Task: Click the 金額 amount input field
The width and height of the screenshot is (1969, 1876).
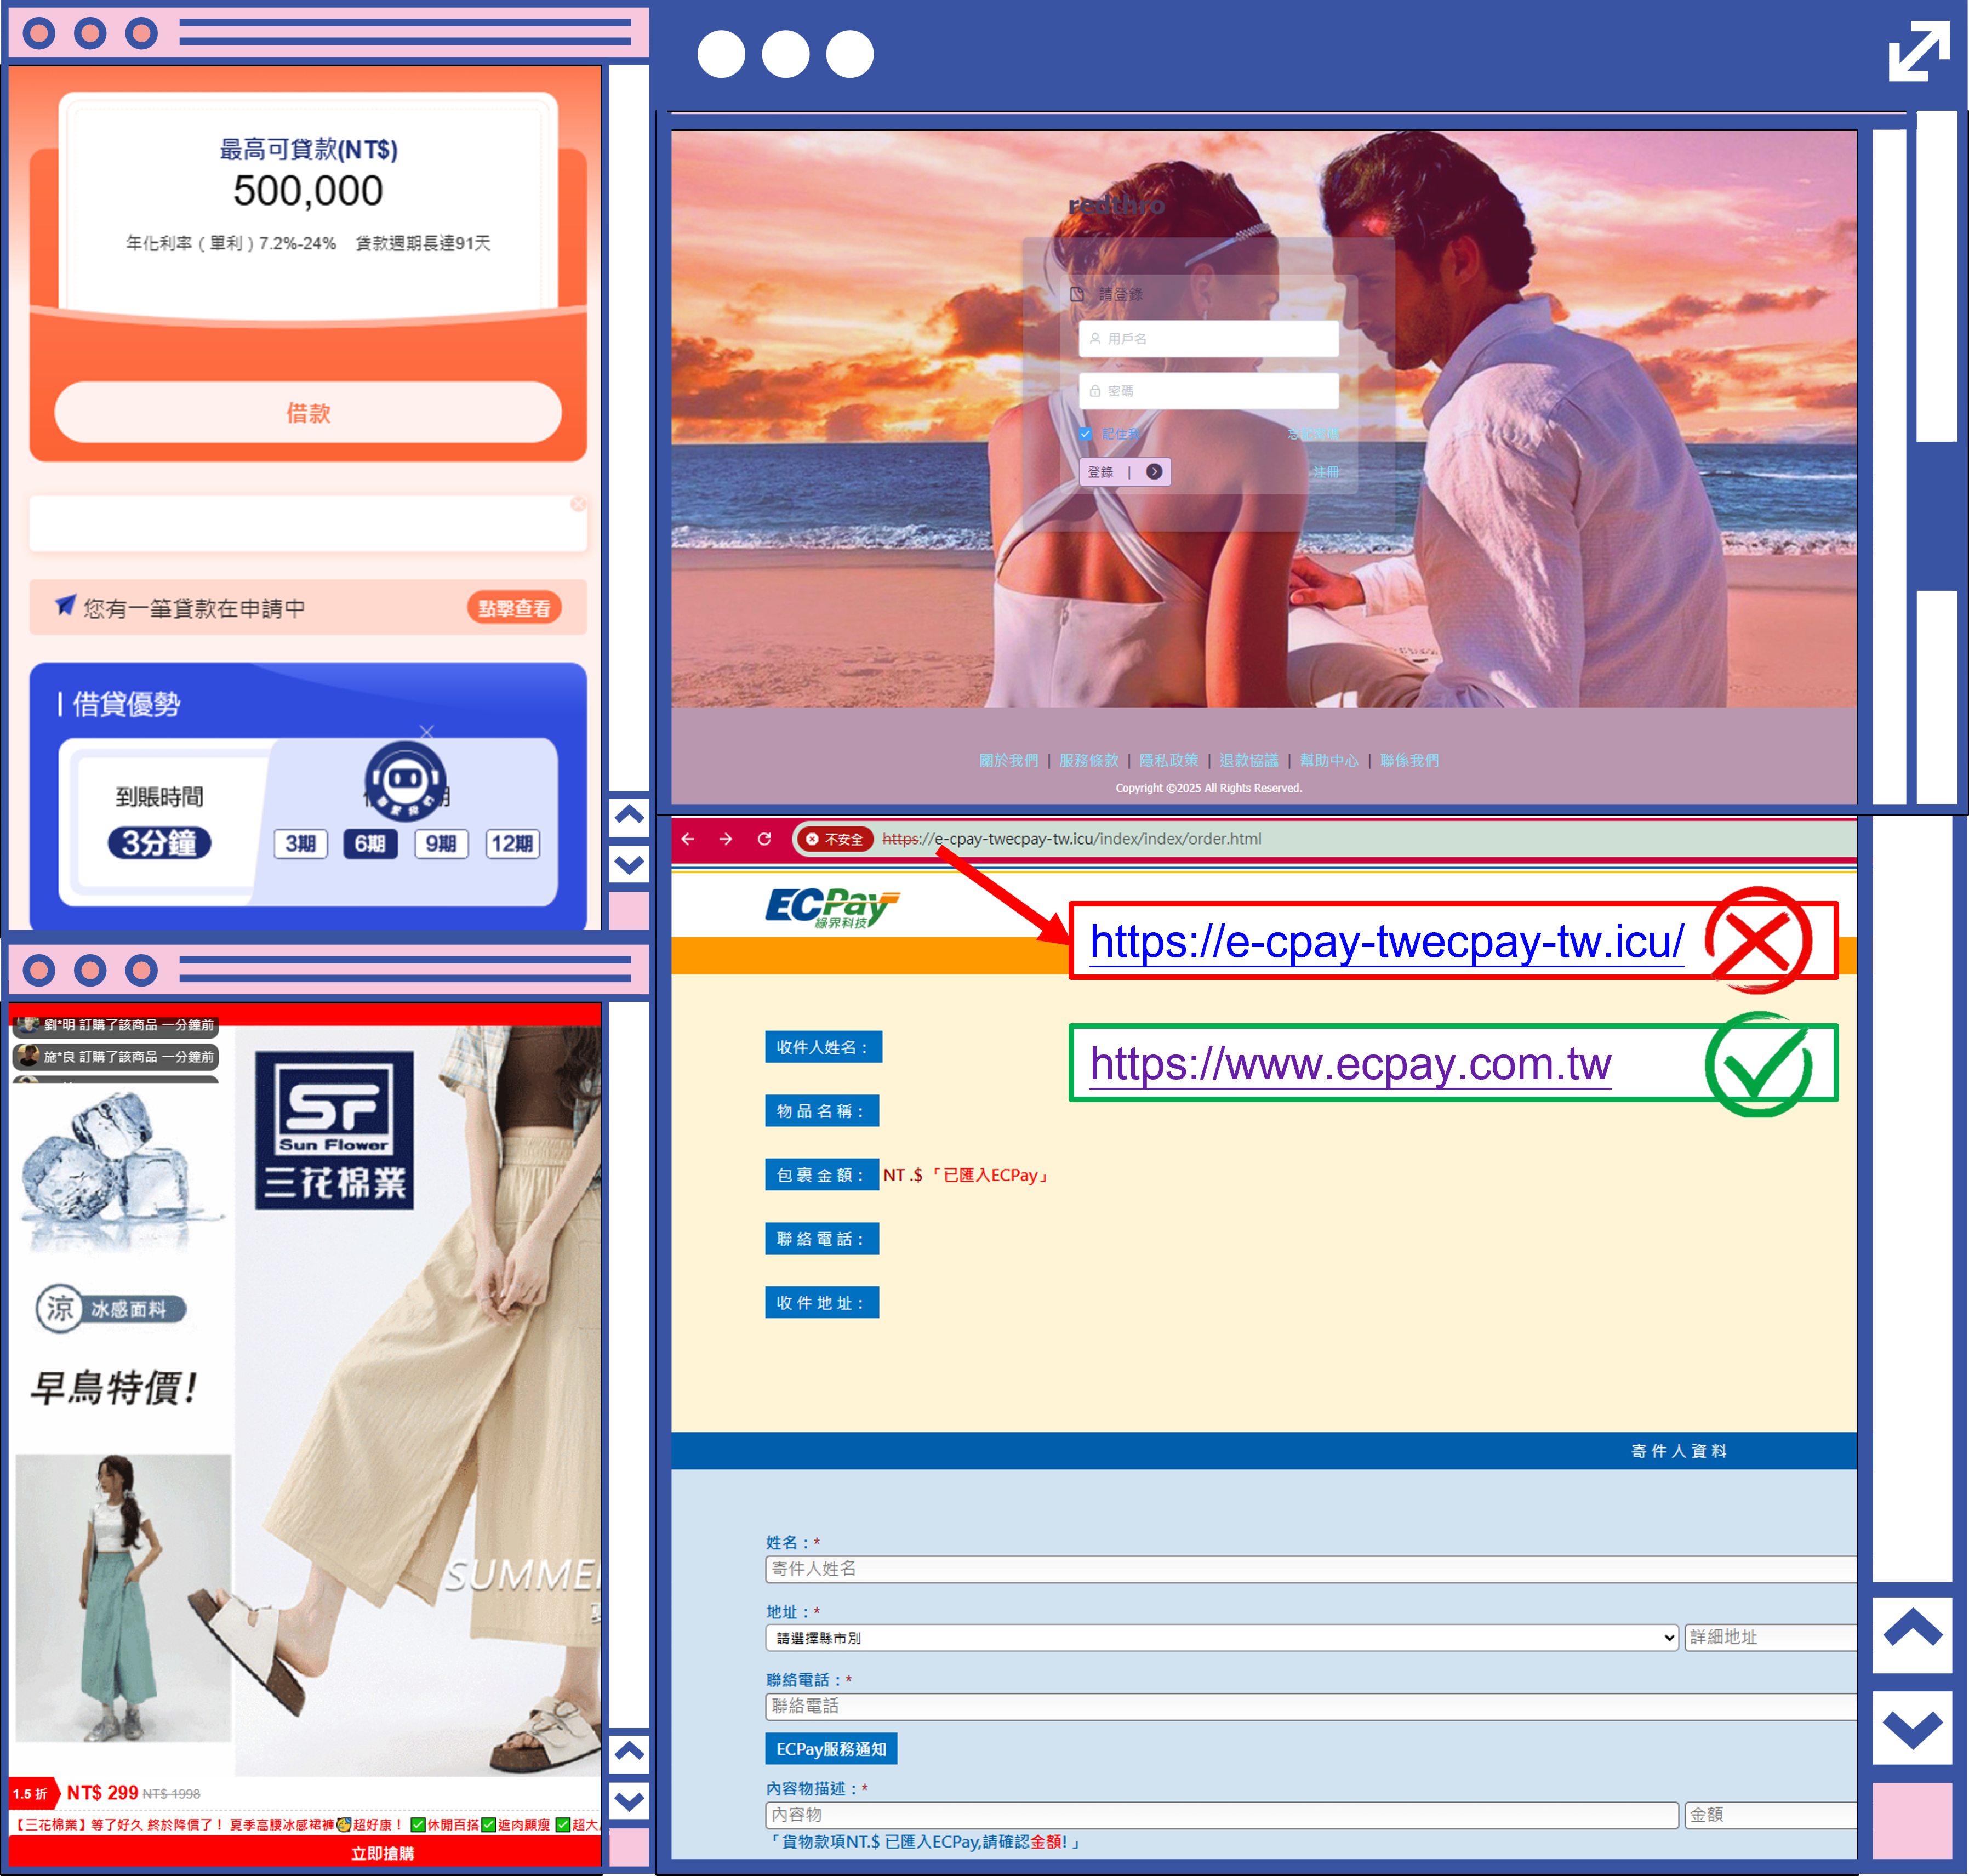Action: pos(1770,1815)
